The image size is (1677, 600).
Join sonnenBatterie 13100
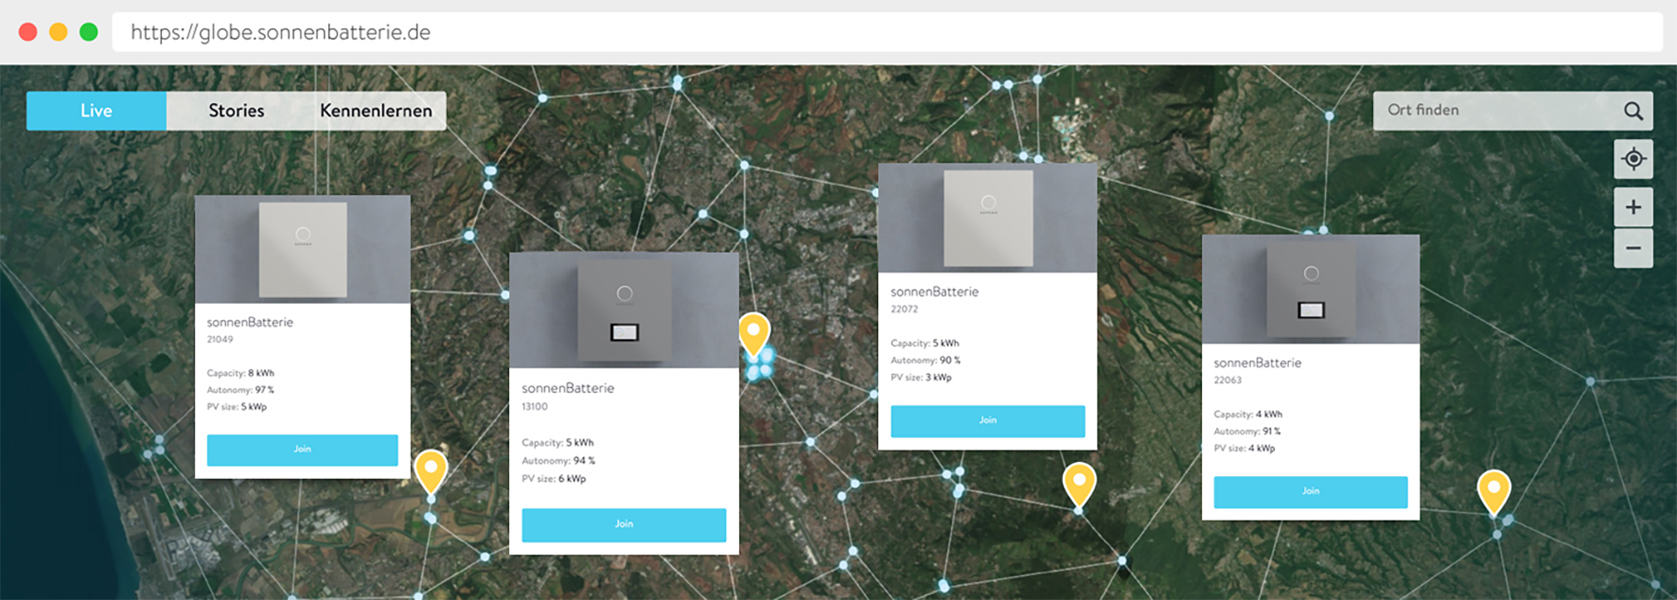(x=623, y=525)
